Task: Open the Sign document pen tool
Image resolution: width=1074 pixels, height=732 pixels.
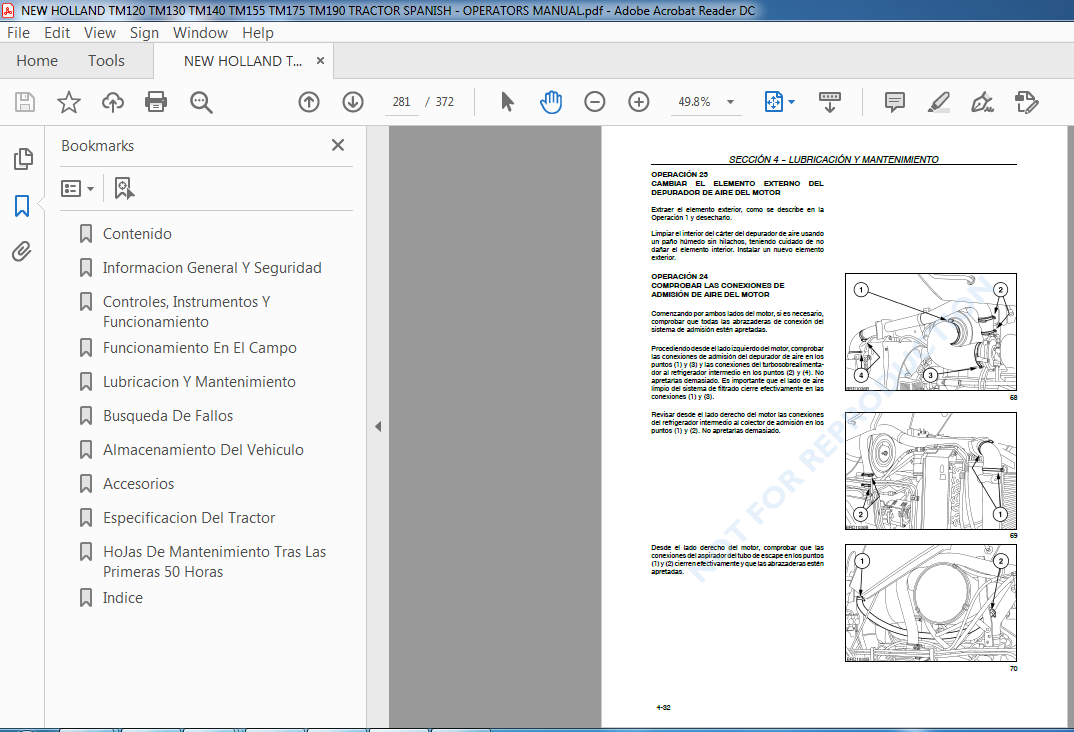Action: 982,102
